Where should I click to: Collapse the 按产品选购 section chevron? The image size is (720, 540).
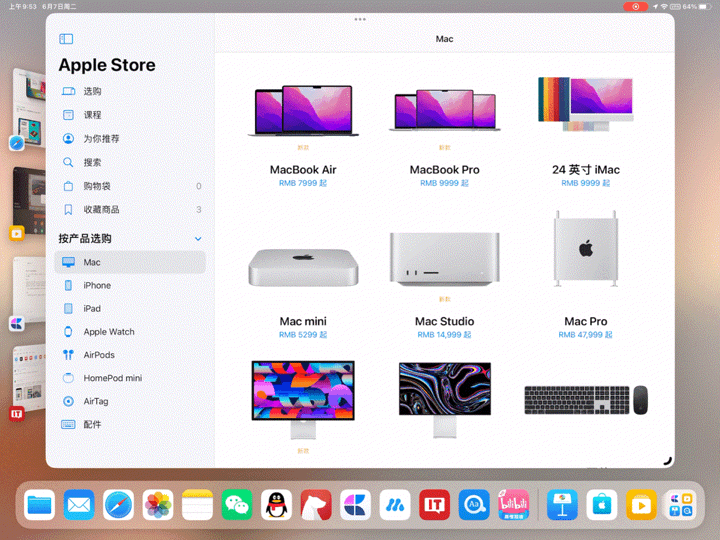pyautogui.click(x=198, y=239)
